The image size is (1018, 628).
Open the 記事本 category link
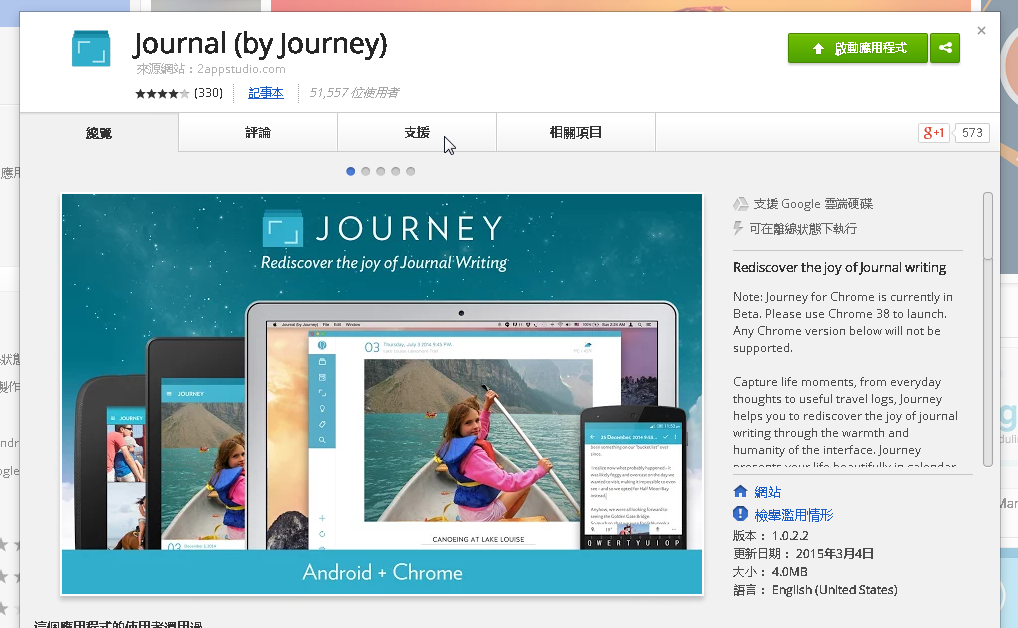(x=266, y=93)
